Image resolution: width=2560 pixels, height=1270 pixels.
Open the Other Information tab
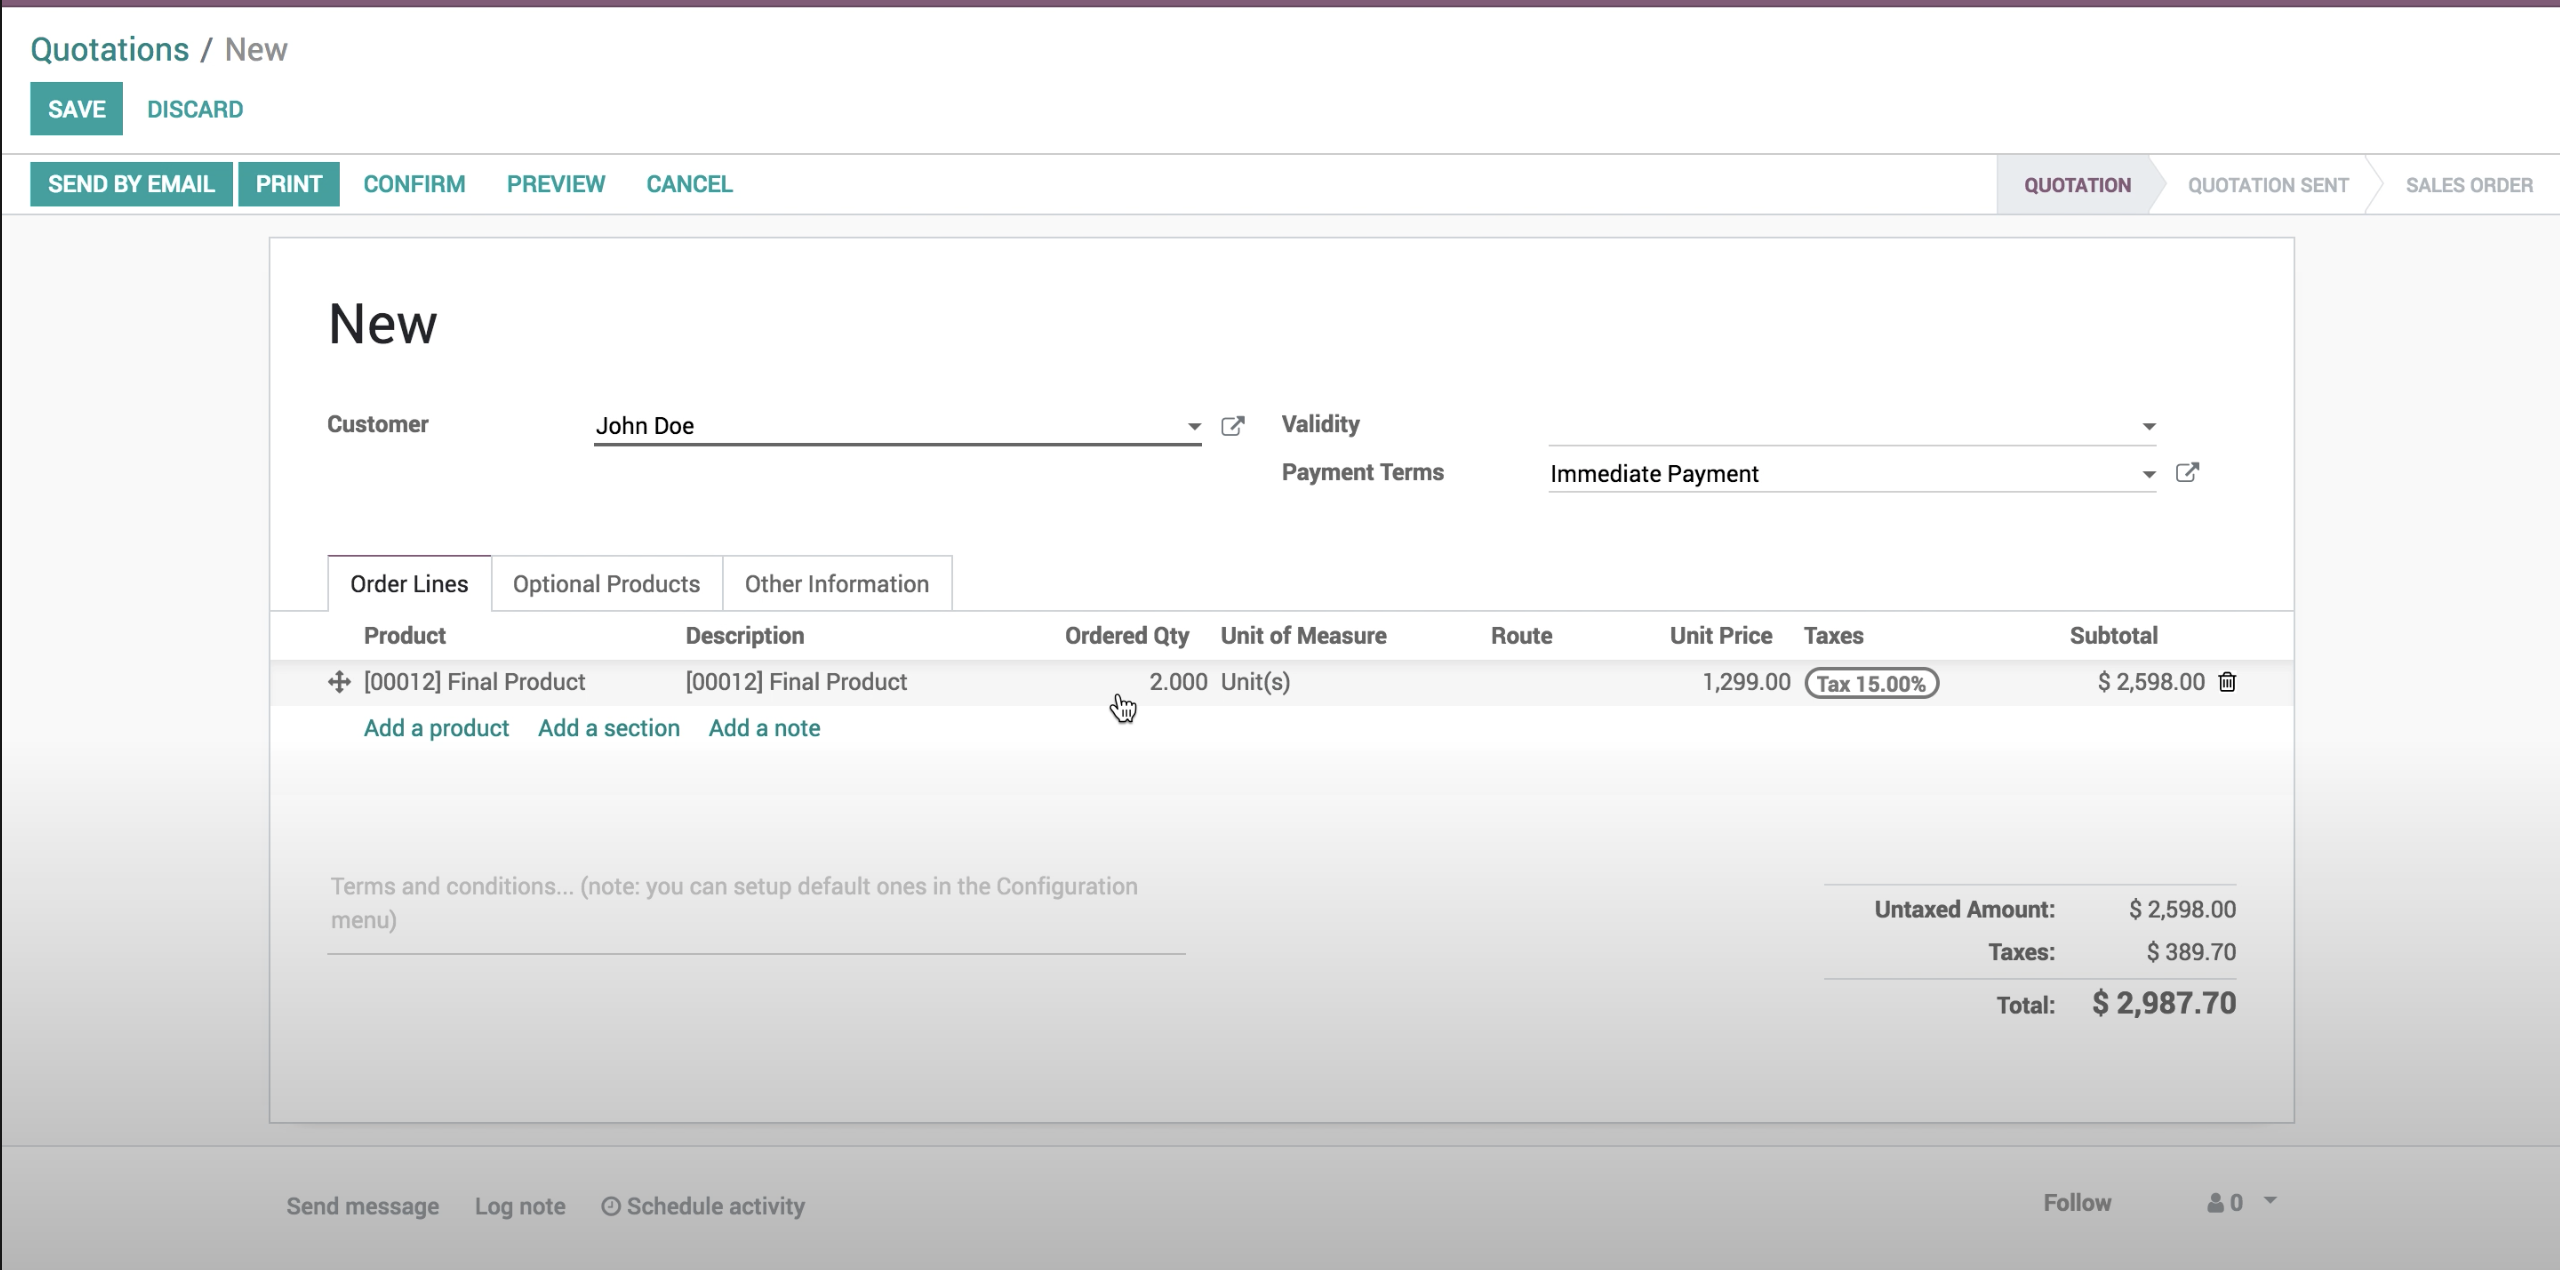tap(836, 583)
